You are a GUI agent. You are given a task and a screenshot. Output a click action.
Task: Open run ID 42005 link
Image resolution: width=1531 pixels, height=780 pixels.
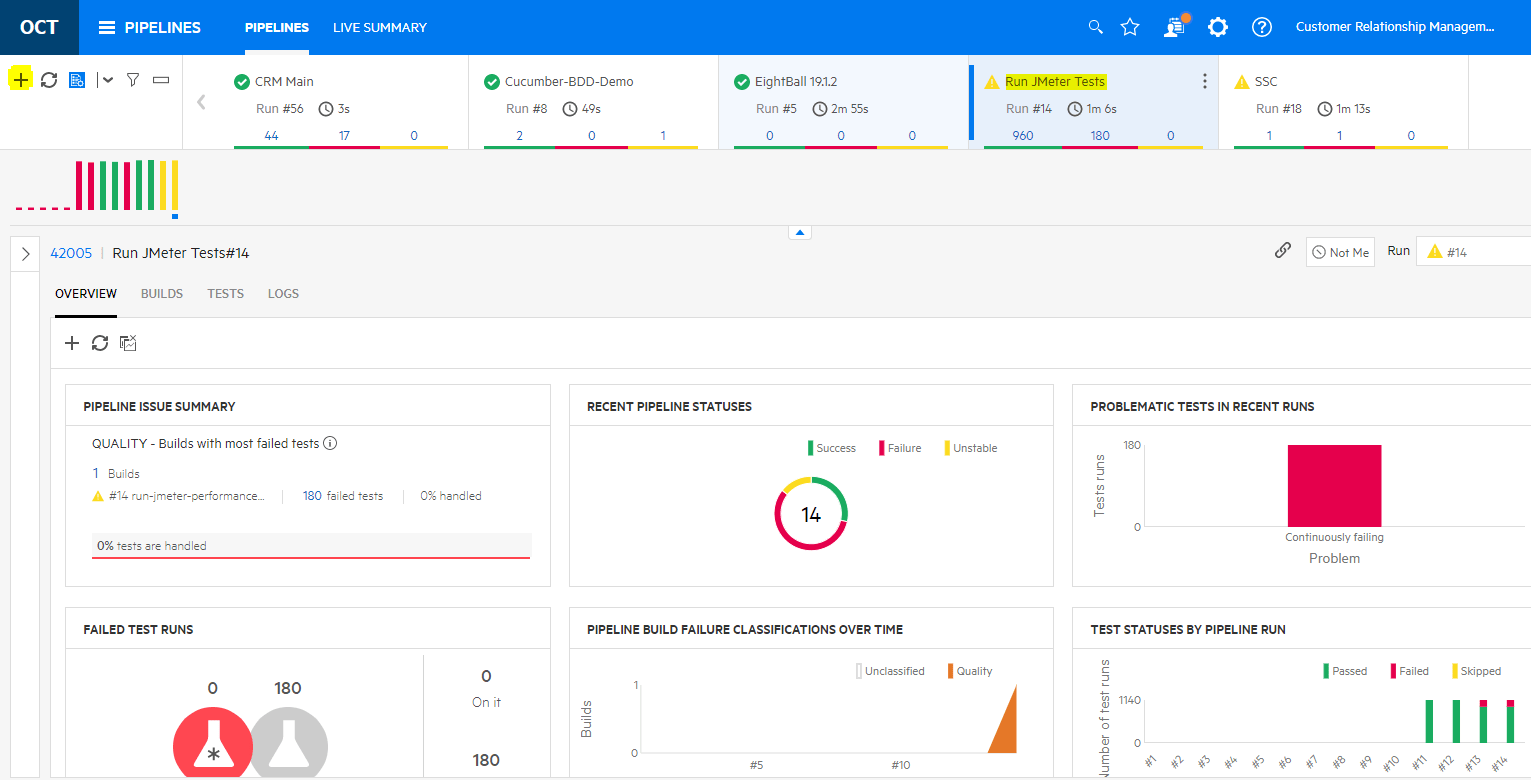(71, 253)
